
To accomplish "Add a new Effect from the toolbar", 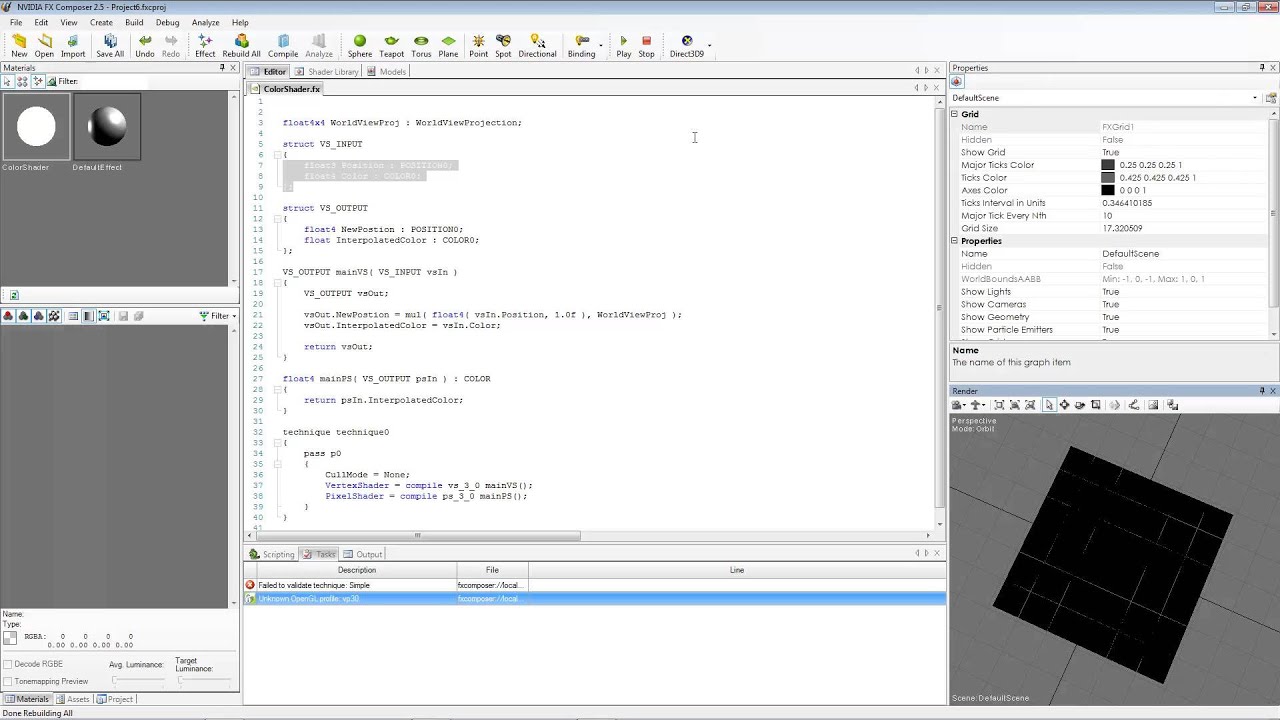I will click(x=205, y=46).
